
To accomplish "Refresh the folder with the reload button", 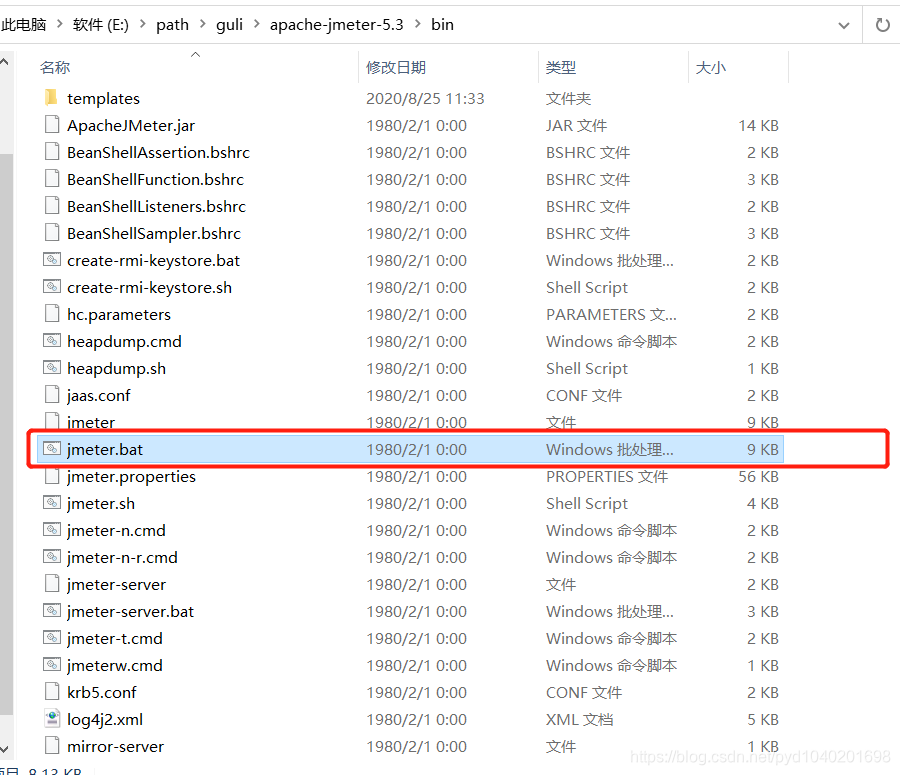I will pos(882,25).
